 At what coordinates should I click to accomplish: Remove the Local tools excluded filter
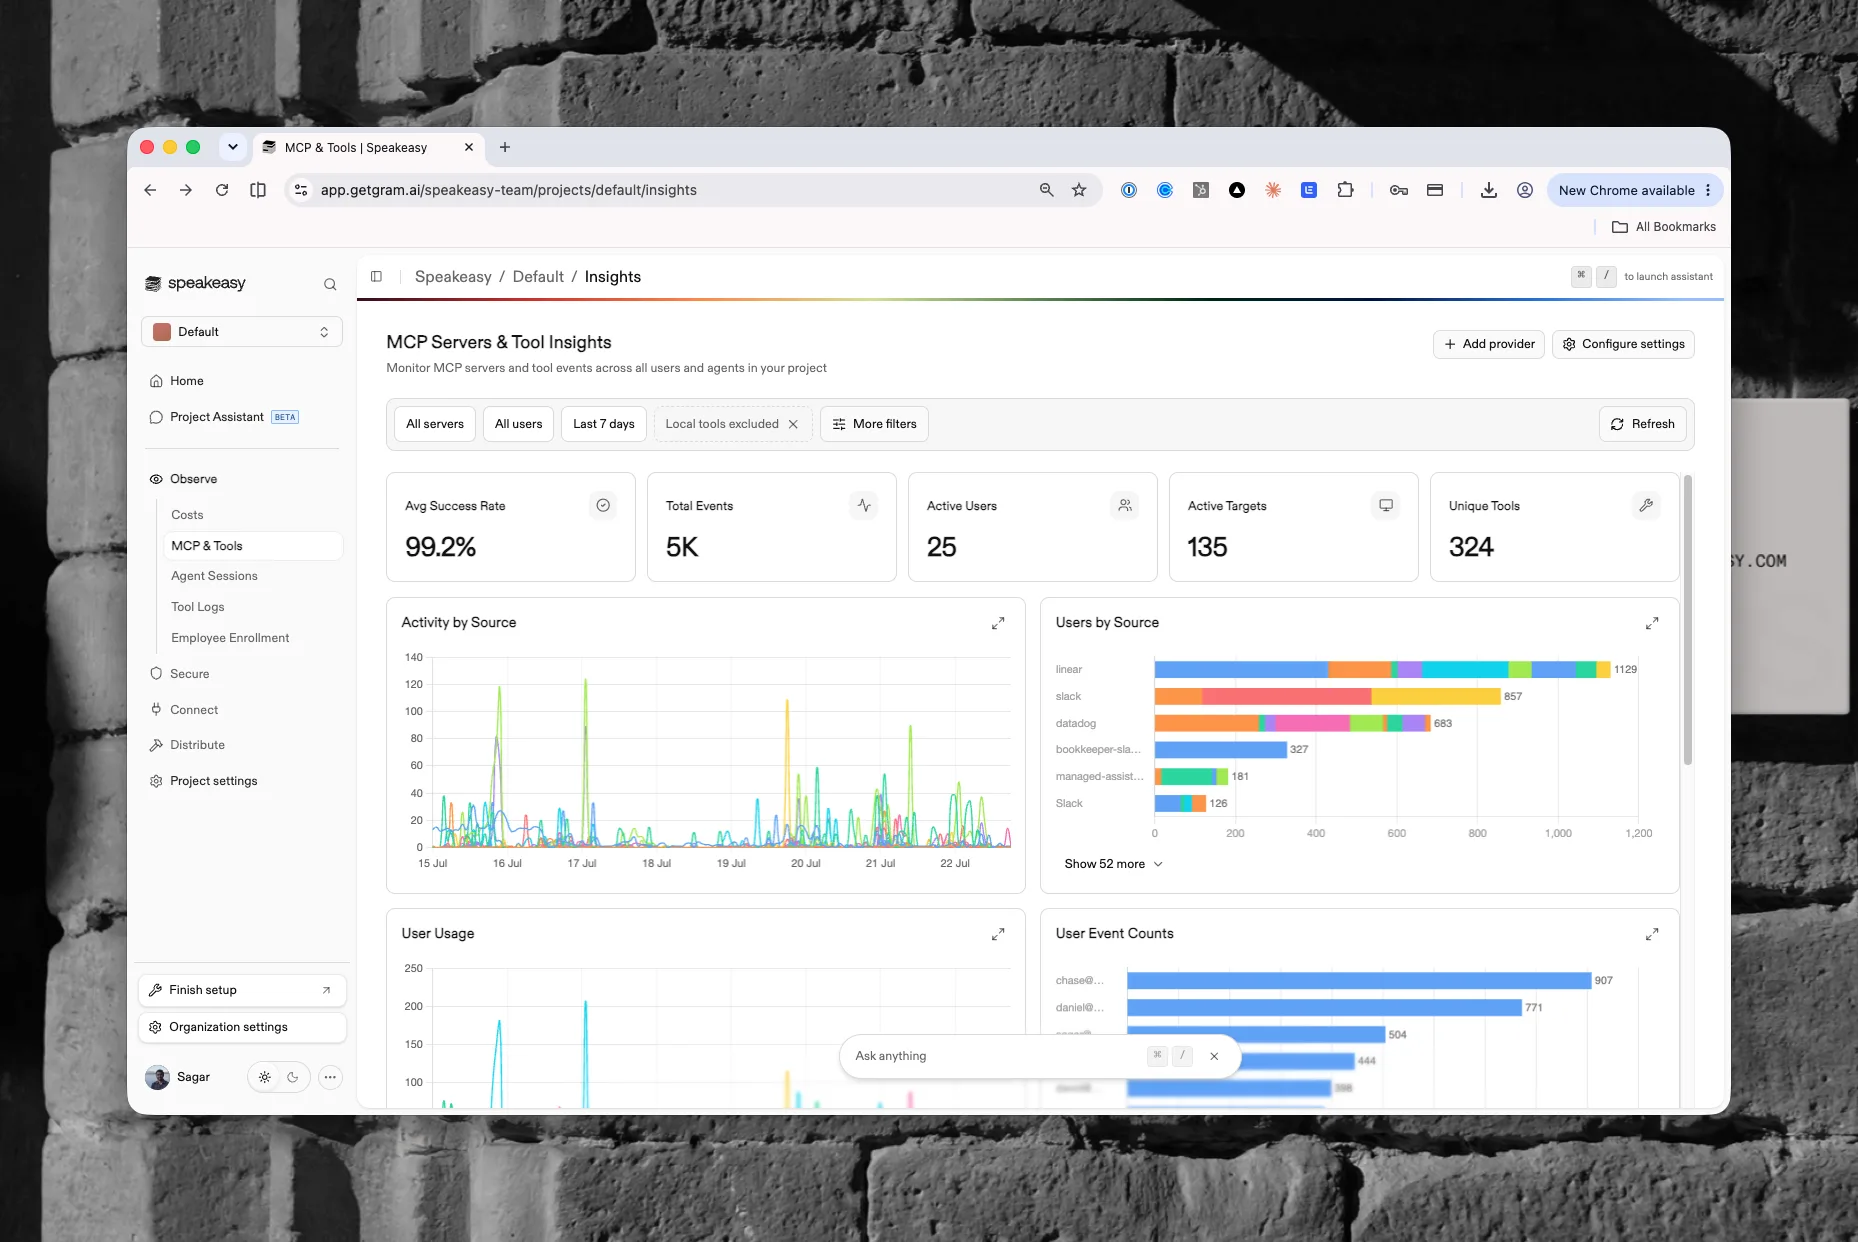coord(793,424)
